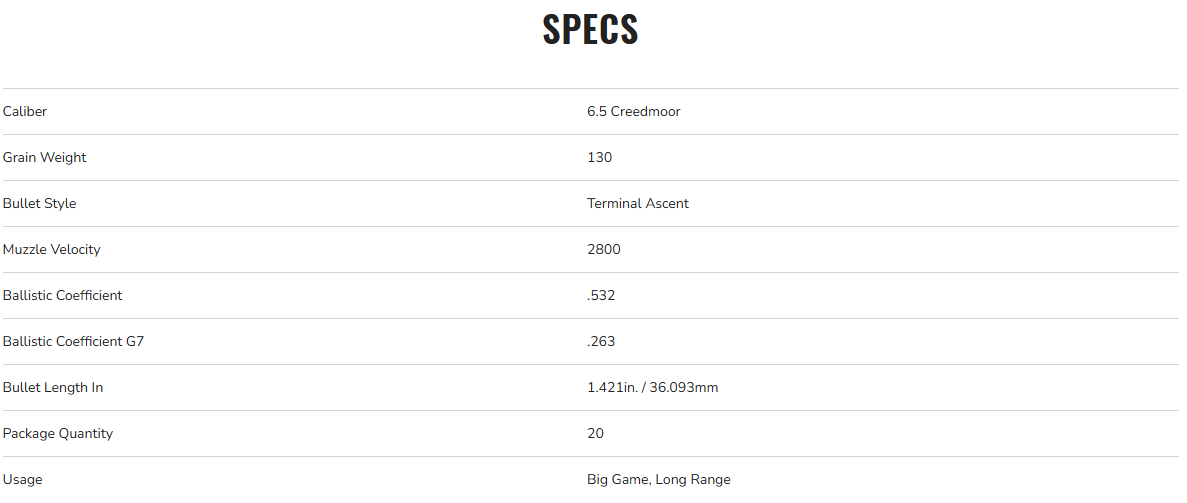Click the grain weight value 130
This screenshot has height=503, width=1187.
tap(599, 158)
